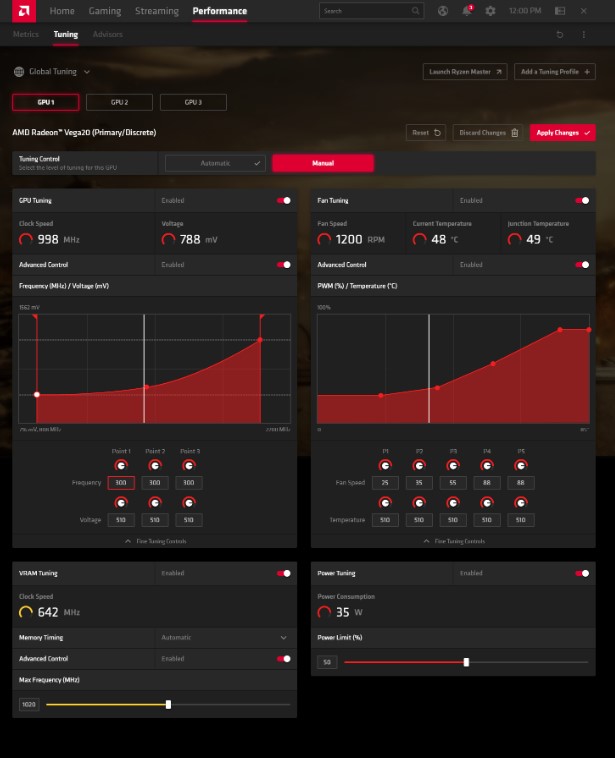This screenshot has width=615, height=758.
Task: Open the web browser globe icon
Action: click(443, 11)
